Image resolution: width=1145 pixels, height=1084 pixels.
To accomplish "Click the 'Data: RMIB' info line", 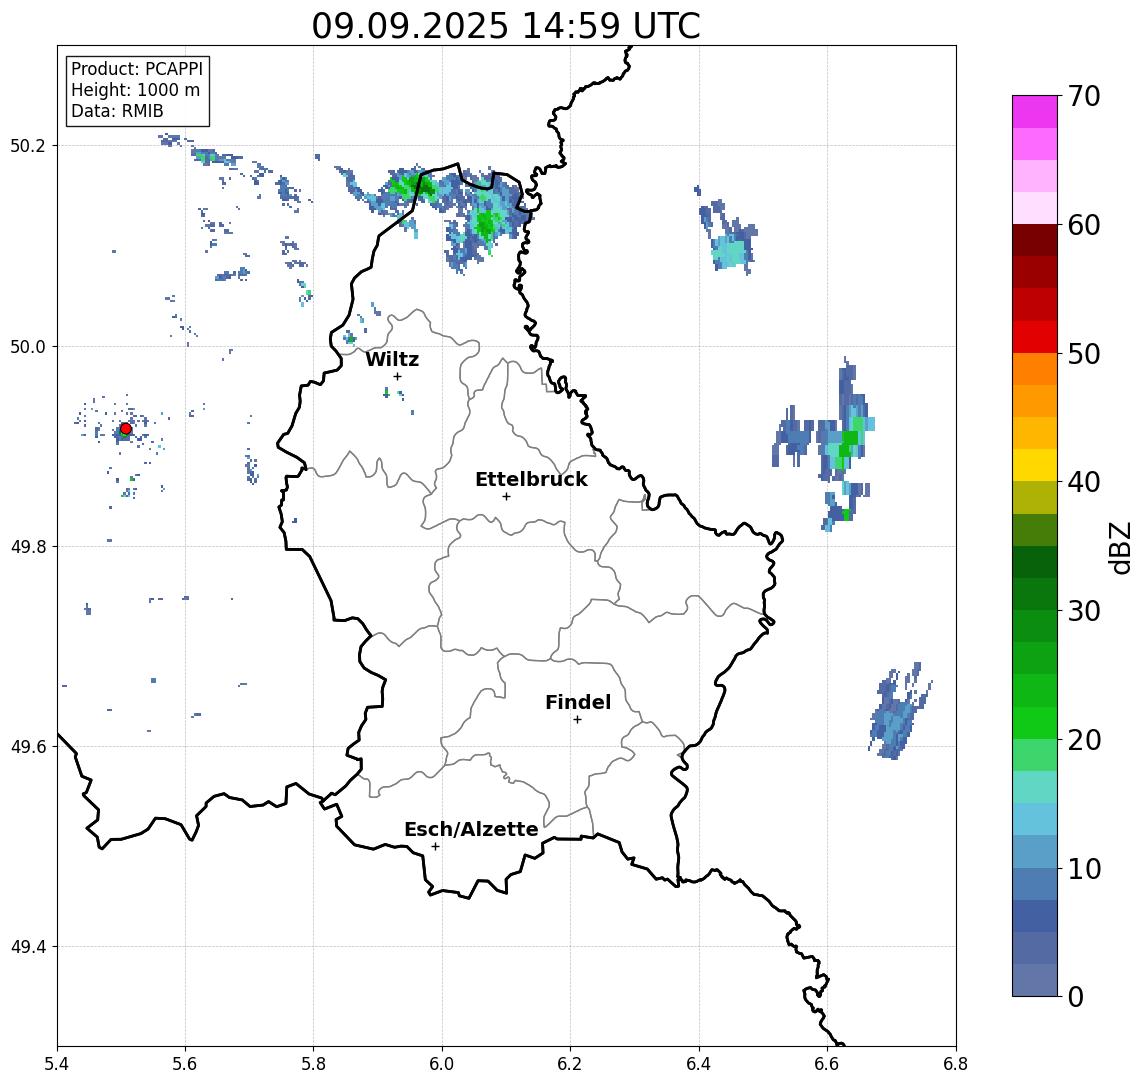I will (x=117, y=111).
